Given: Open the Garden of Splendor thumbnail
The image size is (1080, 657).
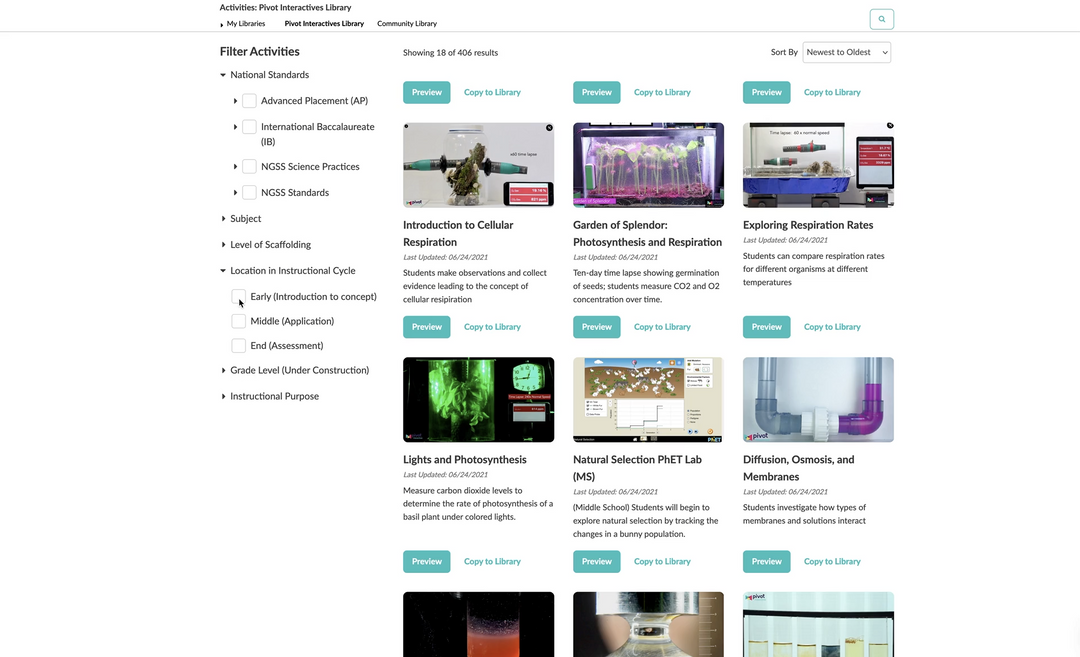Looking at the screenshot, I should (648, 164).
